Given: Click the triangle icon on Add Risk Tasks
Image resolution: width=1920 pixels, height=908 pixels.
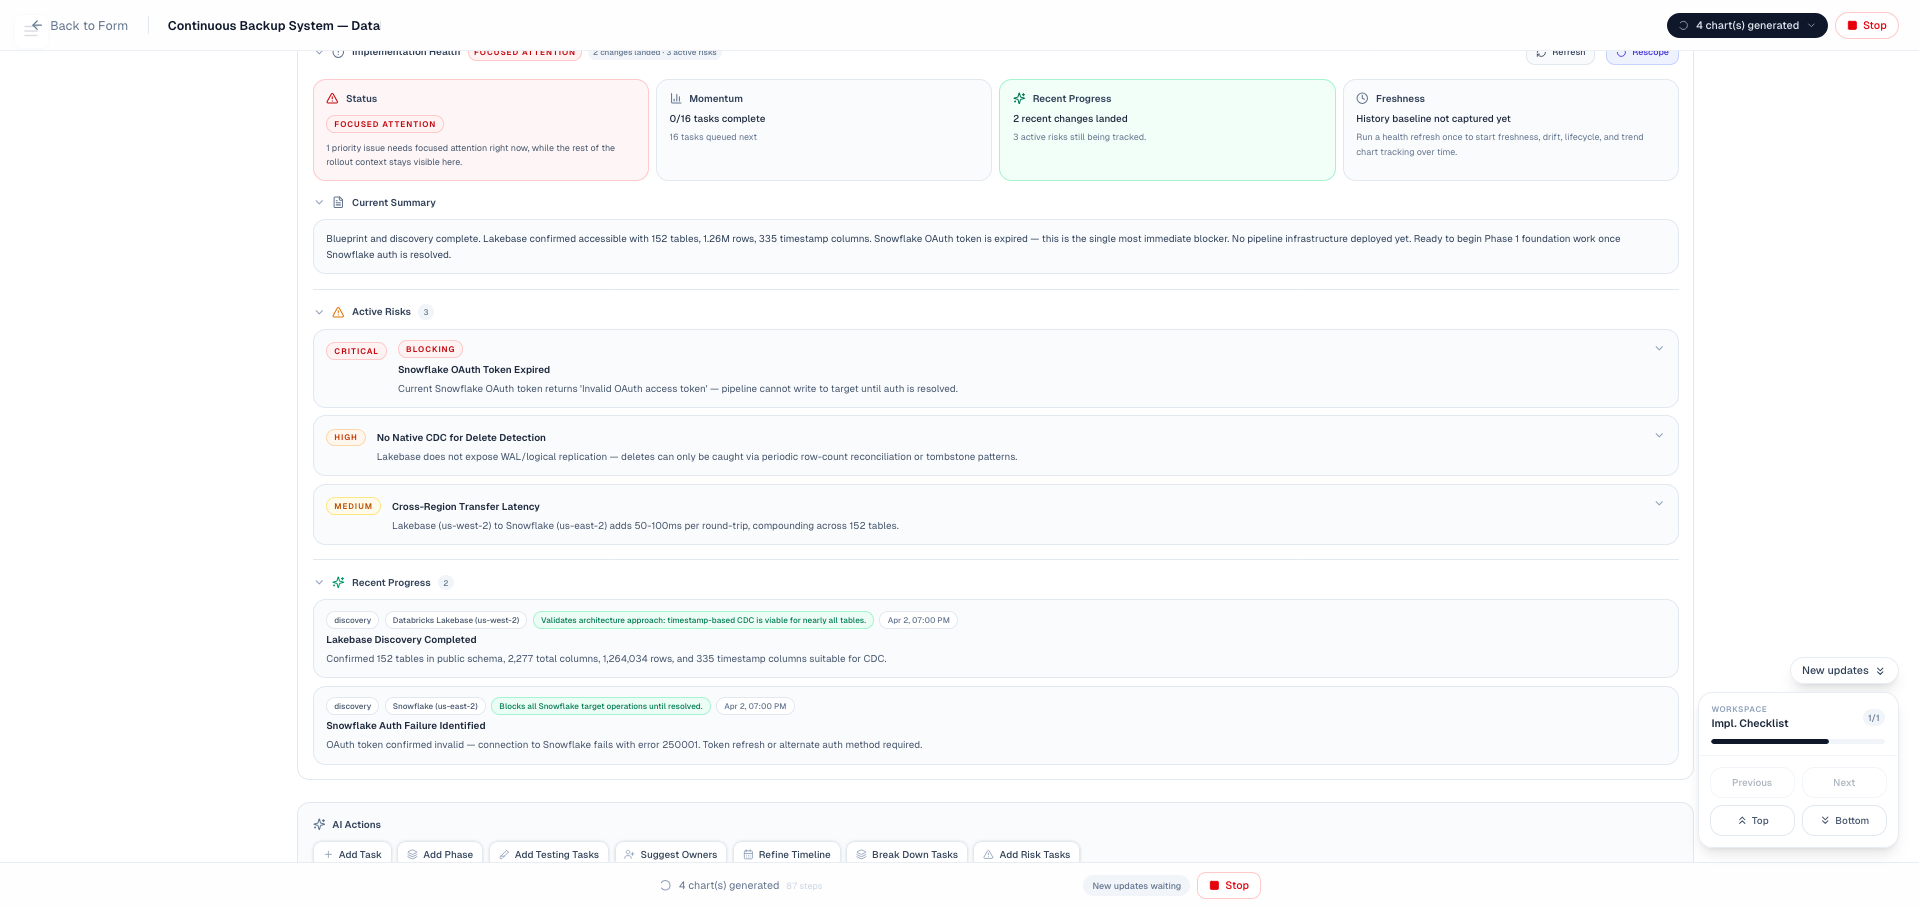Looking at the screenshot, I should coord(988,855).
